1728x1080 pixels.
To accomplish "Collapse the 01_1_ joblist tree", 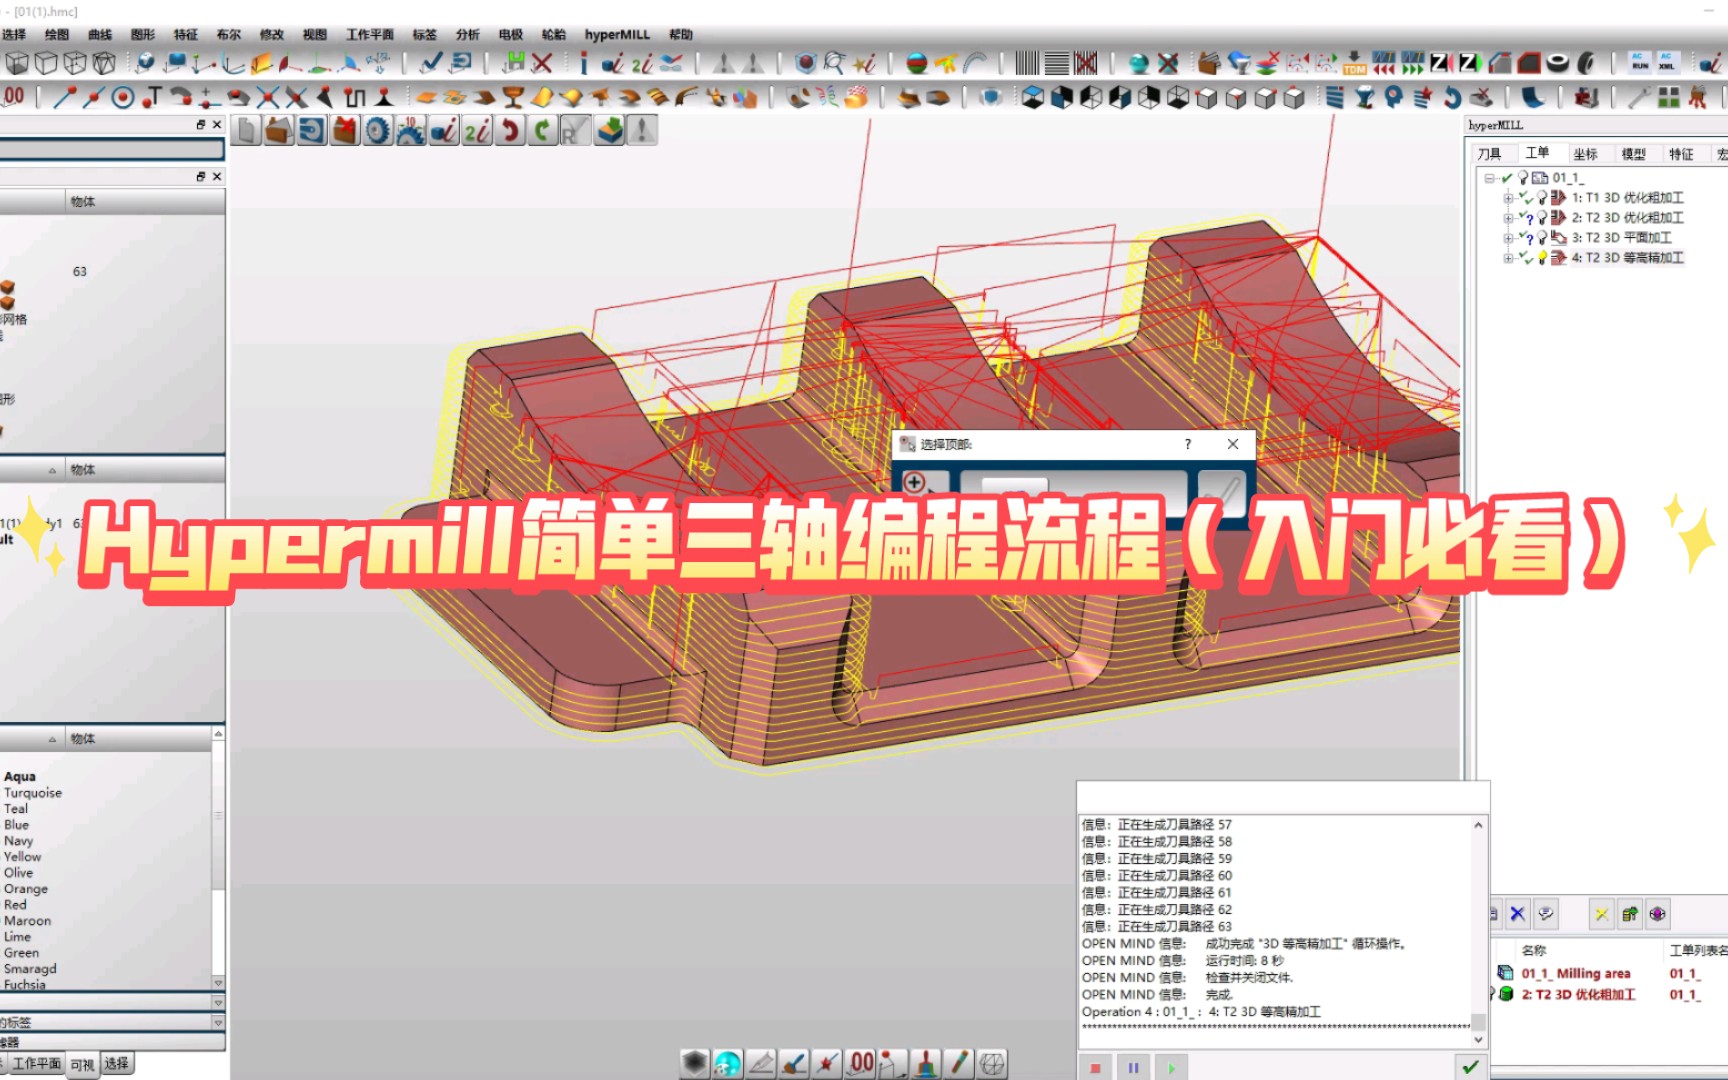I will (1489, 178).
